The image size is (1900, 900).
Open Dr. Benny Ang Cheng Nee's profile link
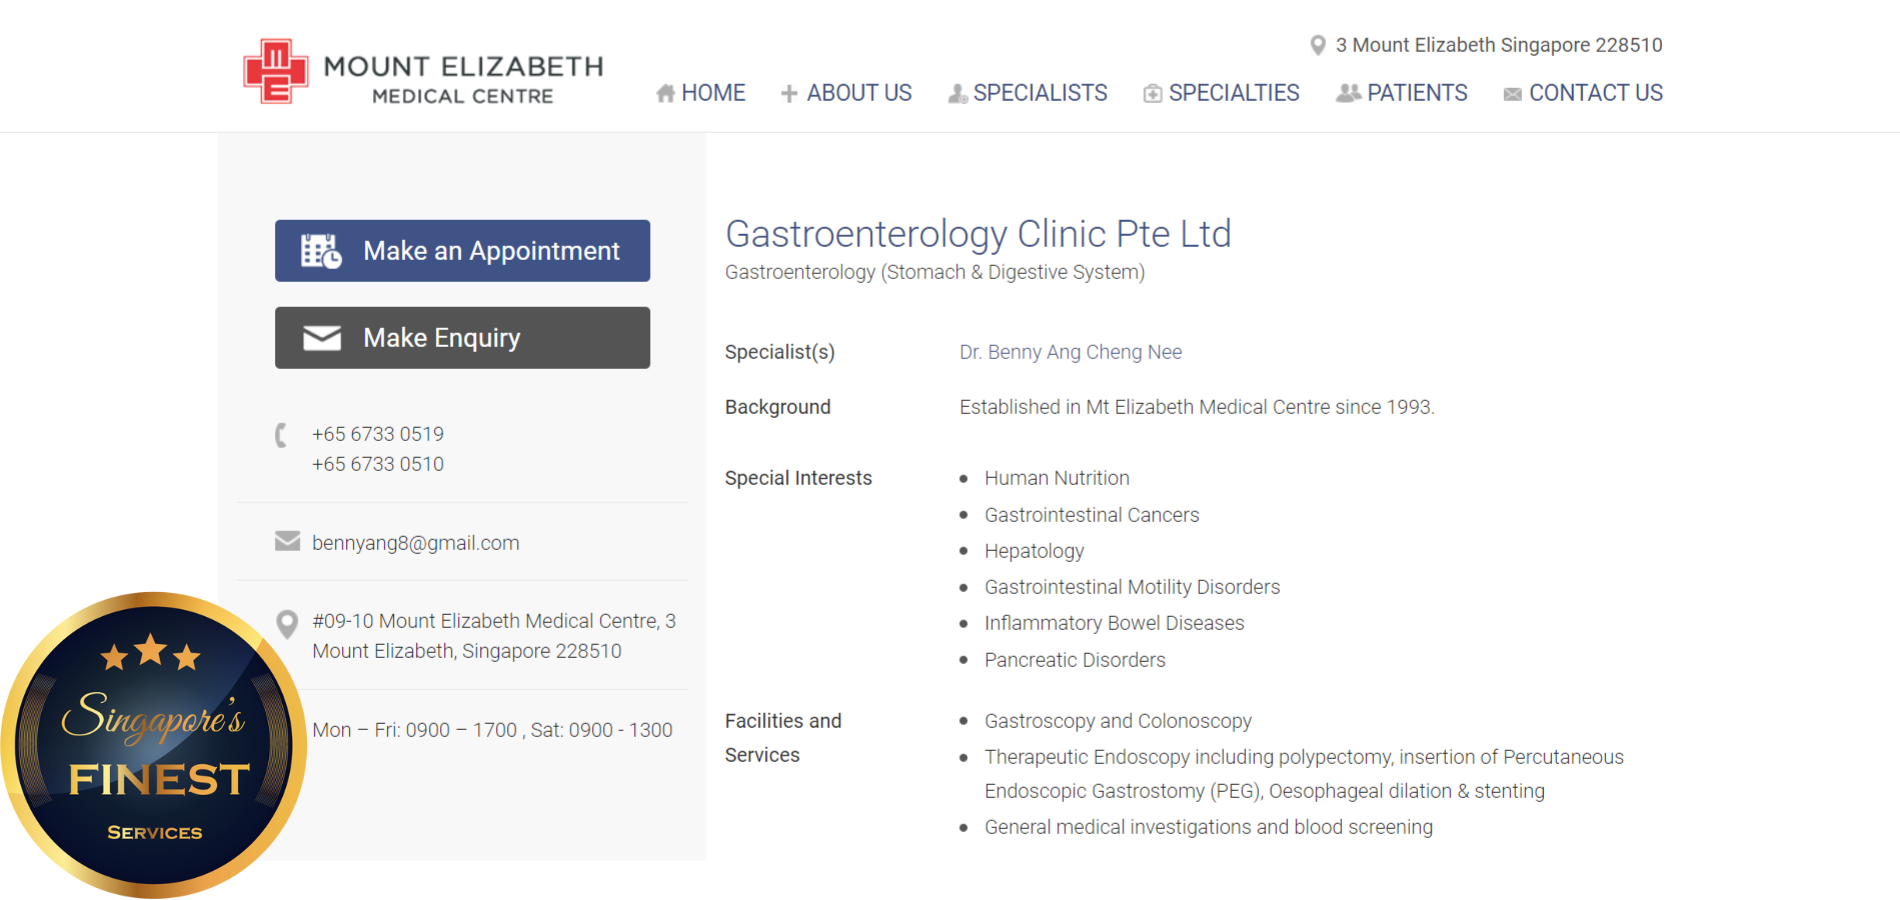pyautogui.click(x=1070, y=352)
